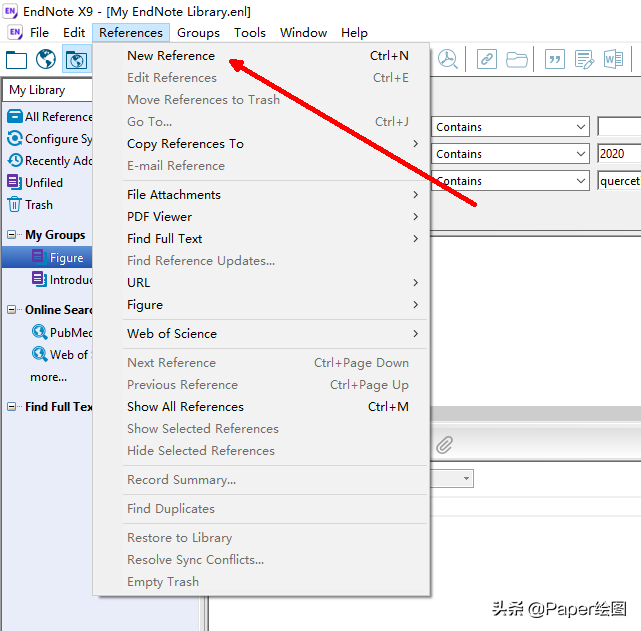Select the Introduction group under My Groups
641x631 pixels.
point(62,280)
